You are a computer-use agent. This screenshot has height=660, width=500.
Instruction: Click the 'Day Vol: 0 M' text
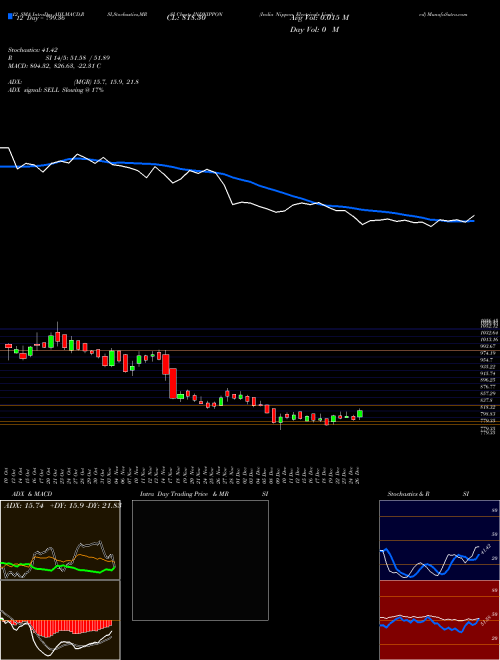[x=314, y=29]
